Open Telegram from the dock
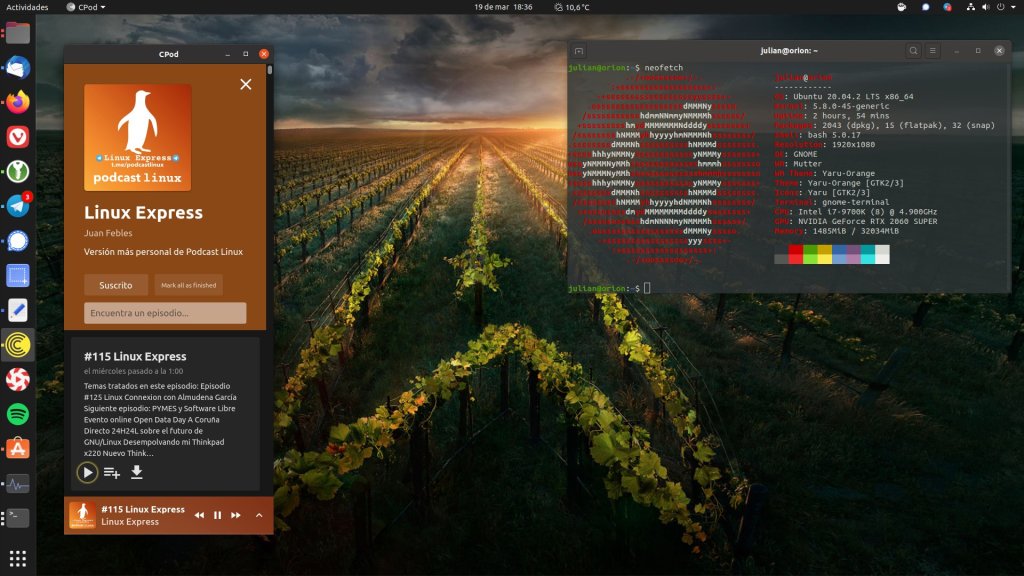This screenshot has width=1024, height=576. 18,206
